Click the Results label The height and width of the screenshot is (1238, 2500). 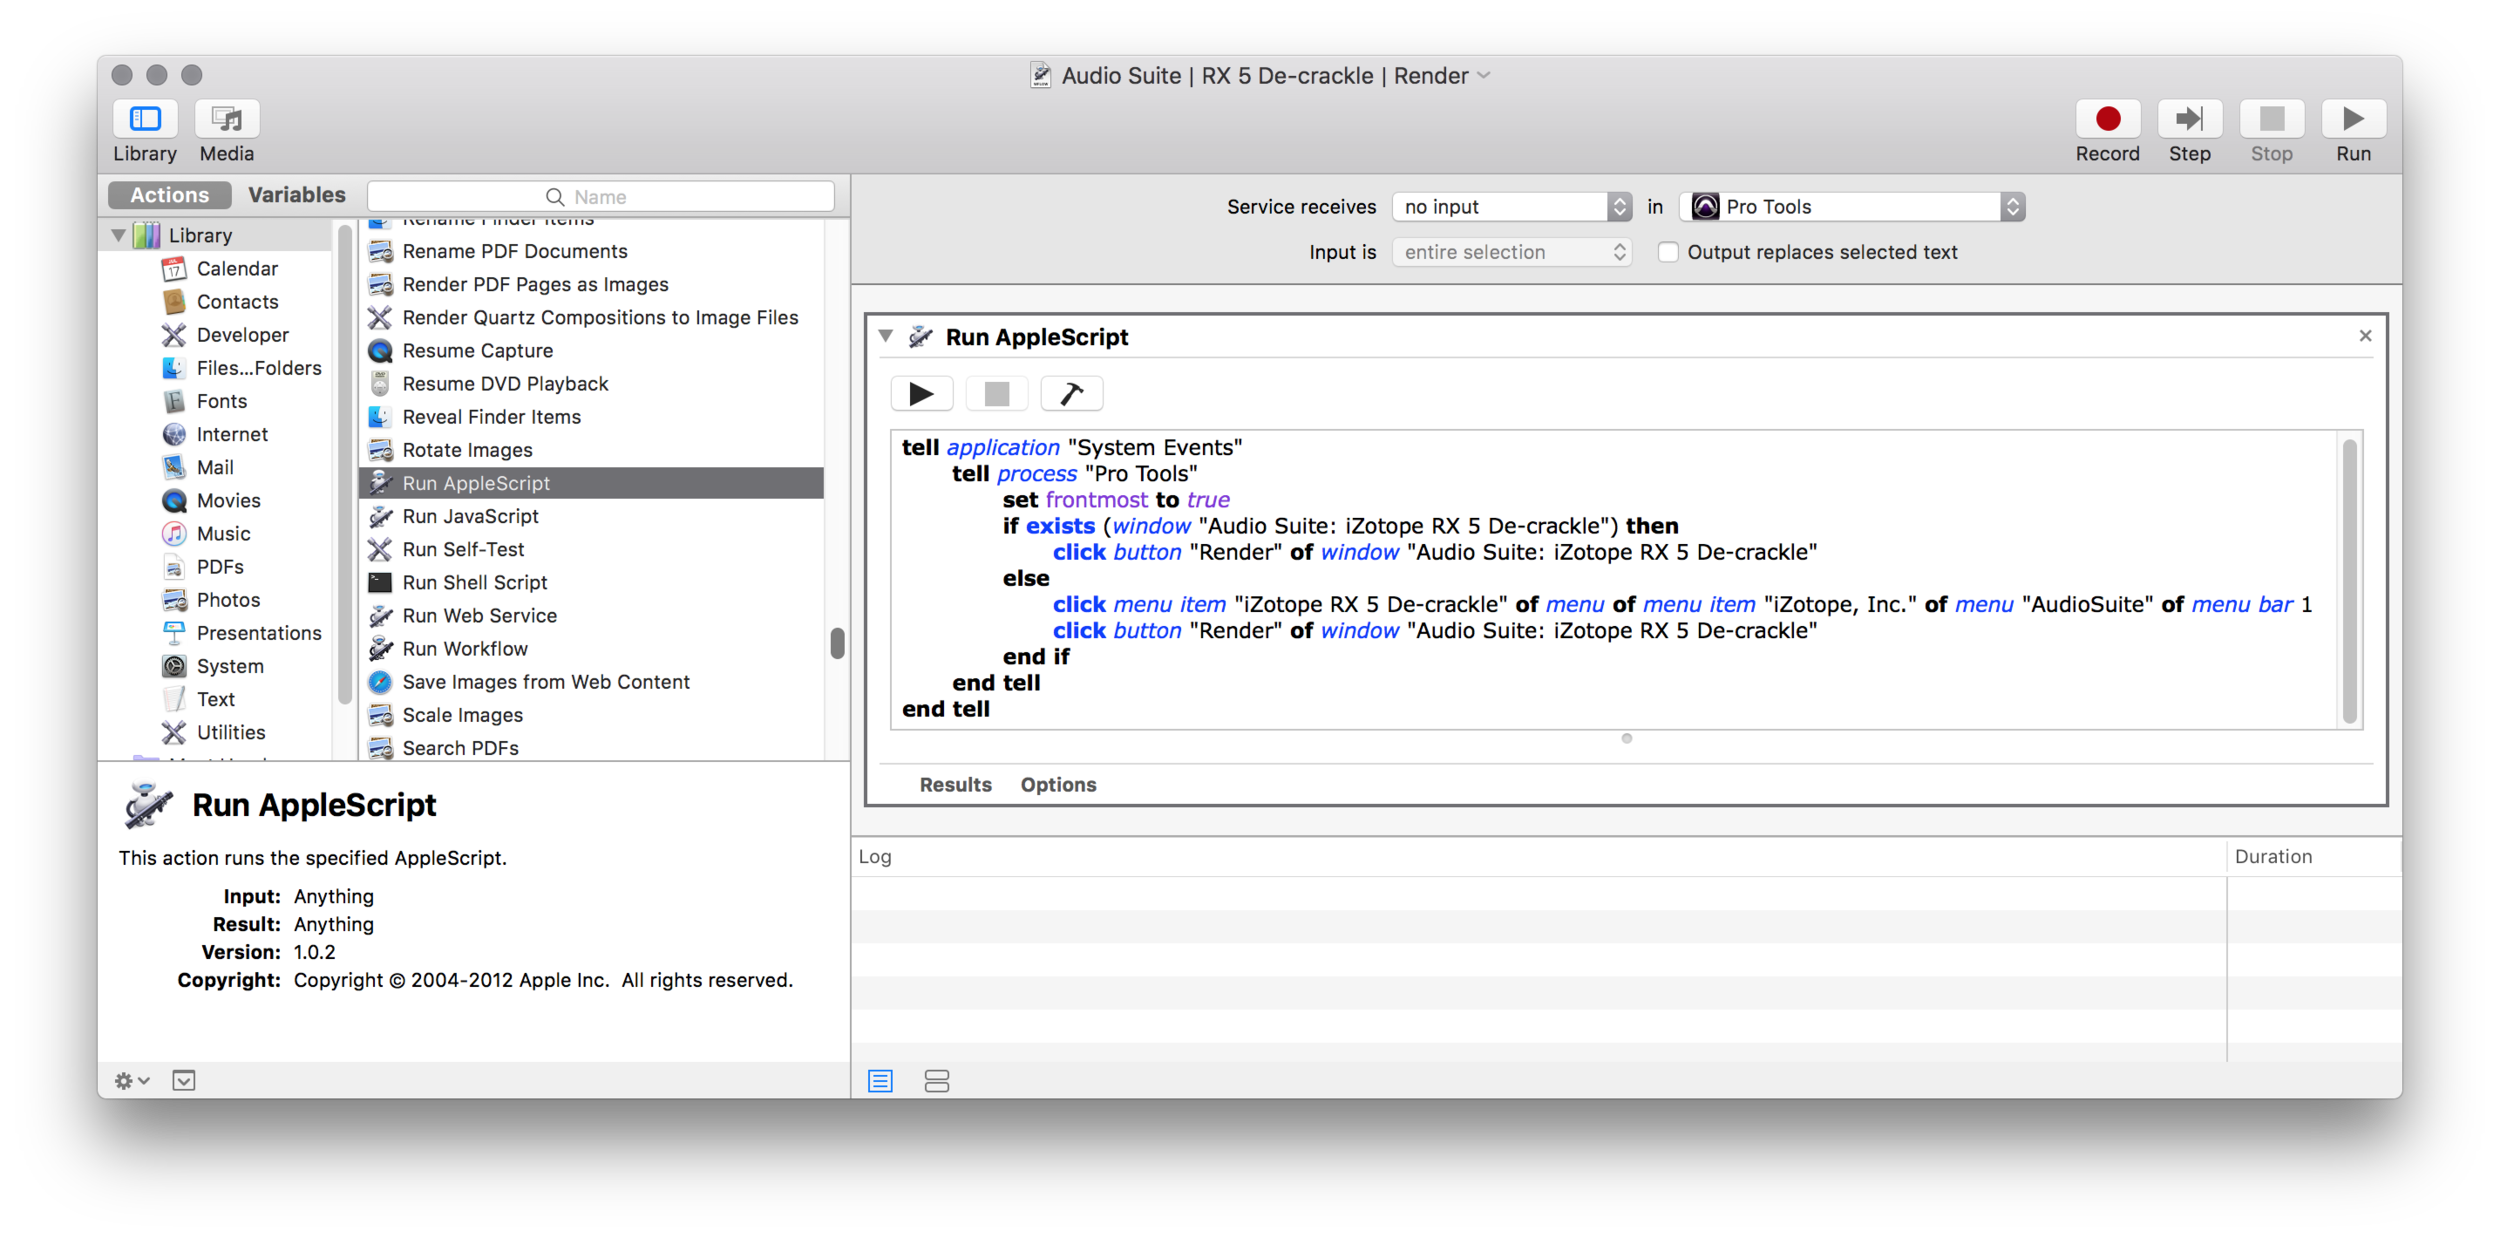[955, 785]
